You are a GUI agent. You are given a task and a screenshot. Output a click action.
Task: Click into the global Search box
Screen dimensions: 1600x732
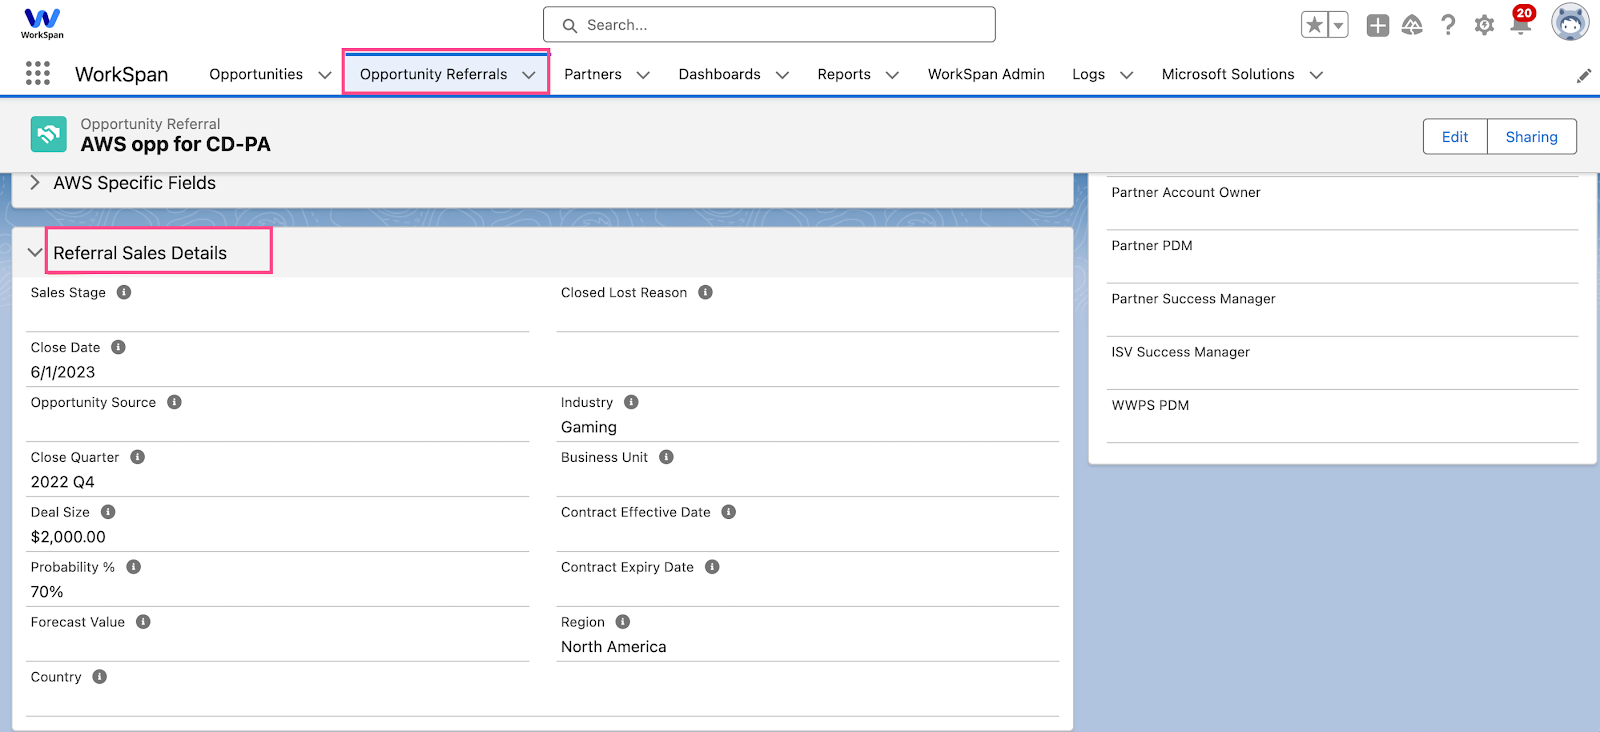point(769,25)
